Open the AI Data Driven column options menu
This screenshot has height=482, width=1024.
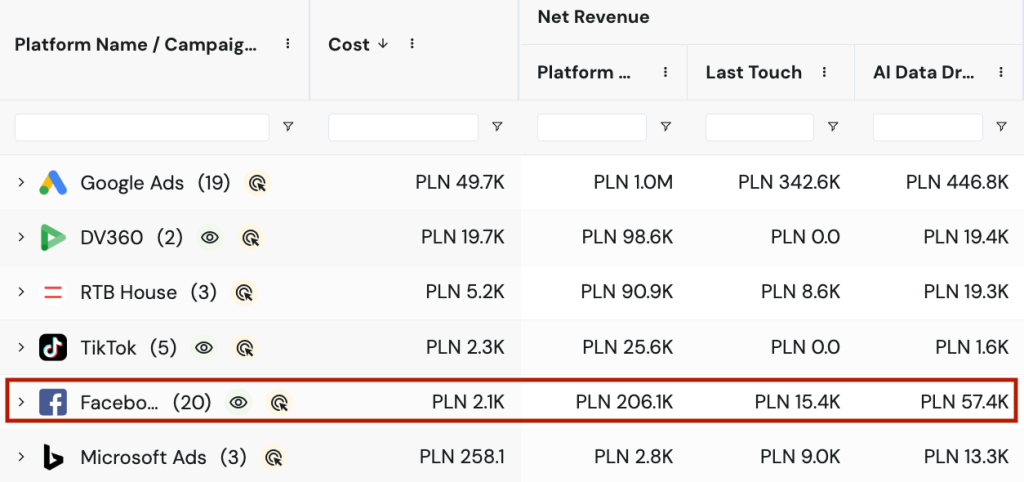pyautogui.click(x=1001, y=72)
